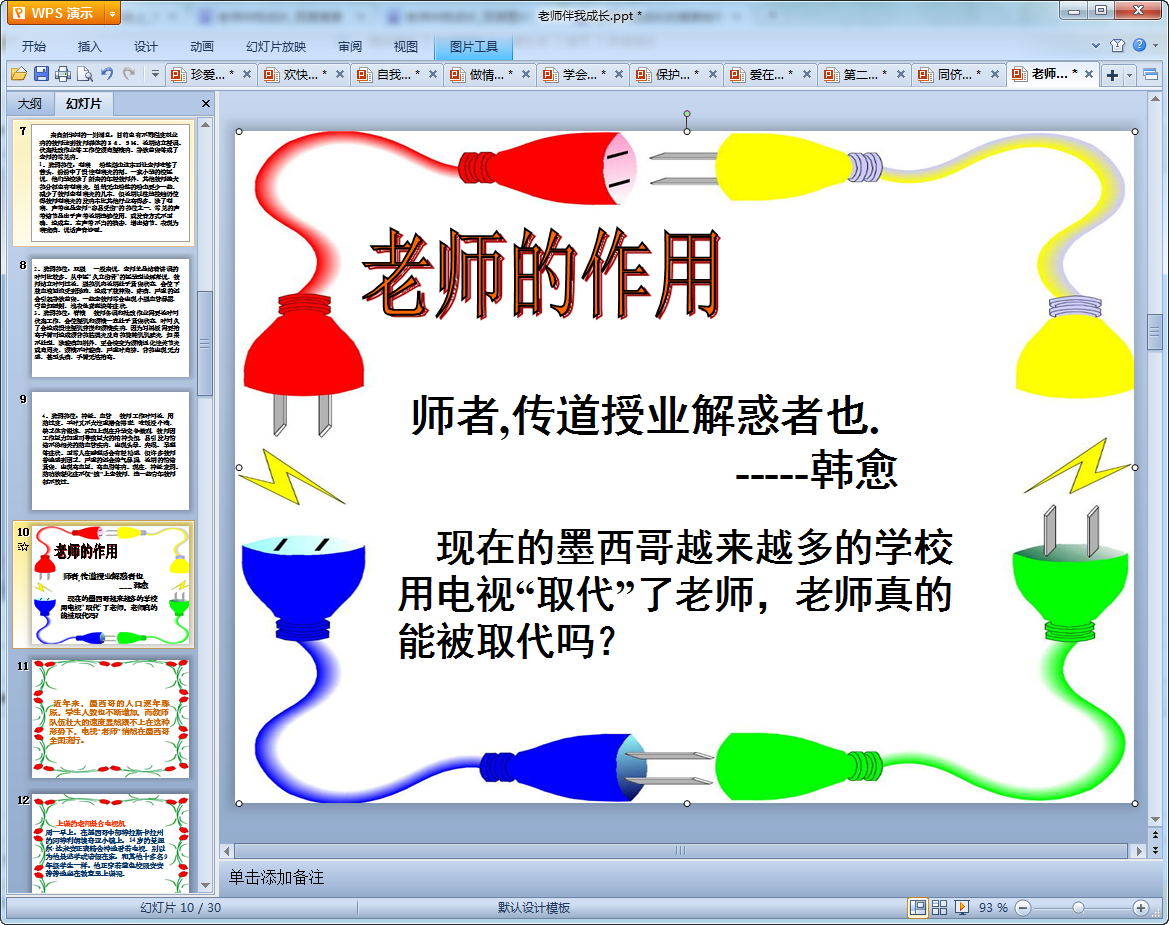Viewport: 1169px width, 925px height.
Task: Switch to the 爱在... document tab
Action: 770,74
